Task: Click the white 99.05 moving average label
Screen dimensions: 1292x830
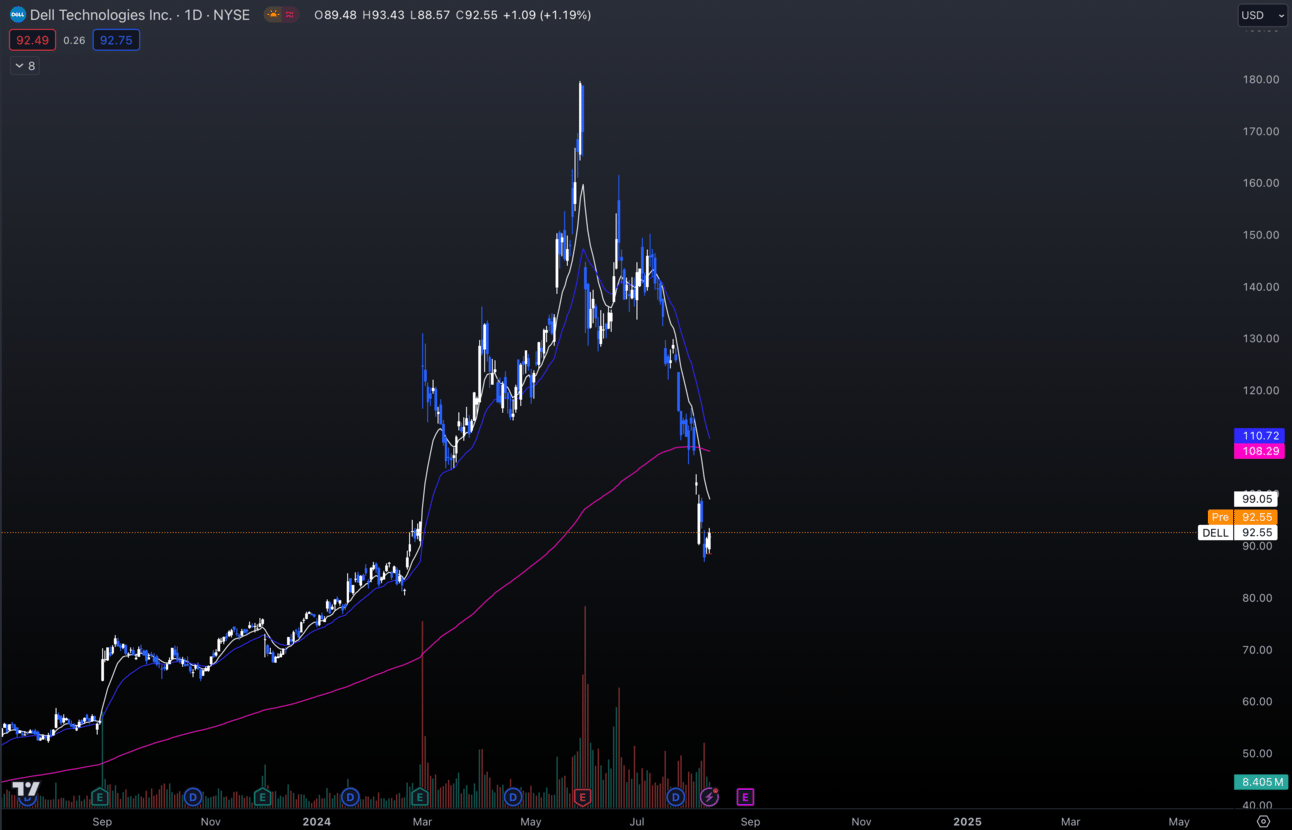Action: 1257,499
